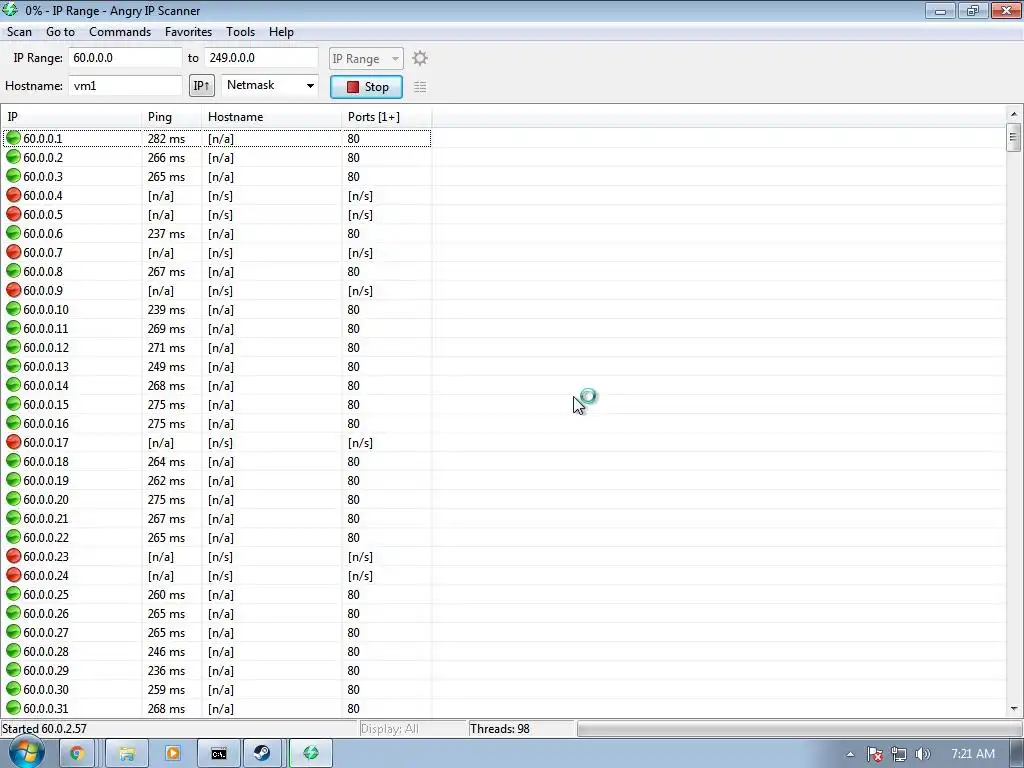Select red status icon of 60.0.0.7
Viewport: 1024px width, 768px height.
click(x=14, y=252)
